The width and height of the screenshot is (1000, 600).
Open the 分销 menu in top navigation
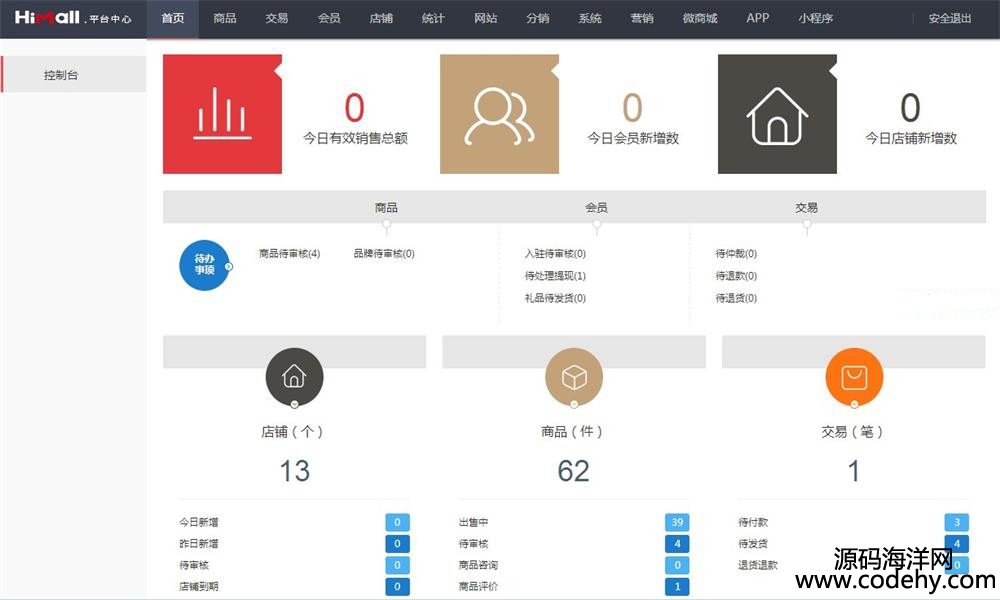pyautogui.click(x=538, y=18)
